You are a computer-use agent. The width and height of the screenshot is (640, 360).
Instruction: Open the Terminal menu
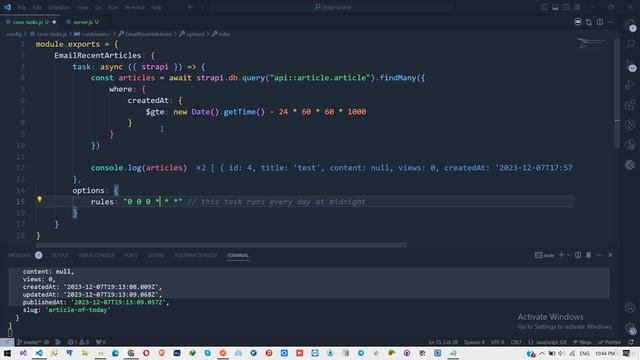pos(134,7)
